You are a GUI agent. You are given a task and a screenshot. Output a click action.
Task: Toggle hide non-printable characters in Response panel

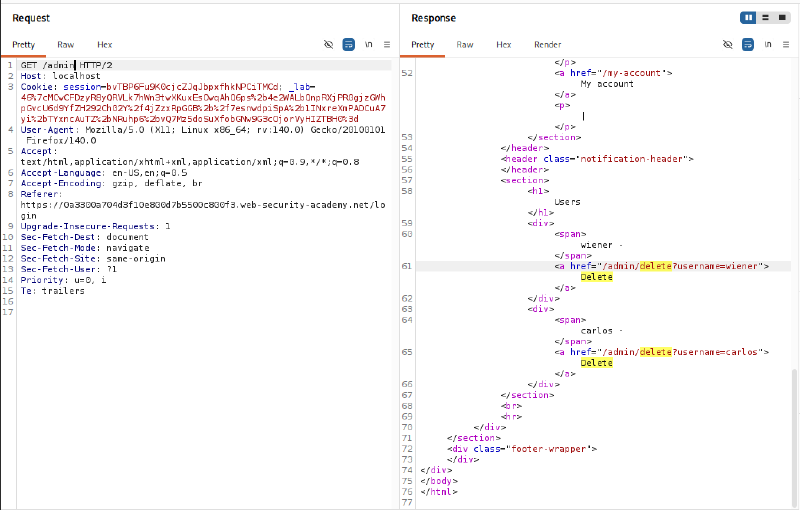click(728, 44)
